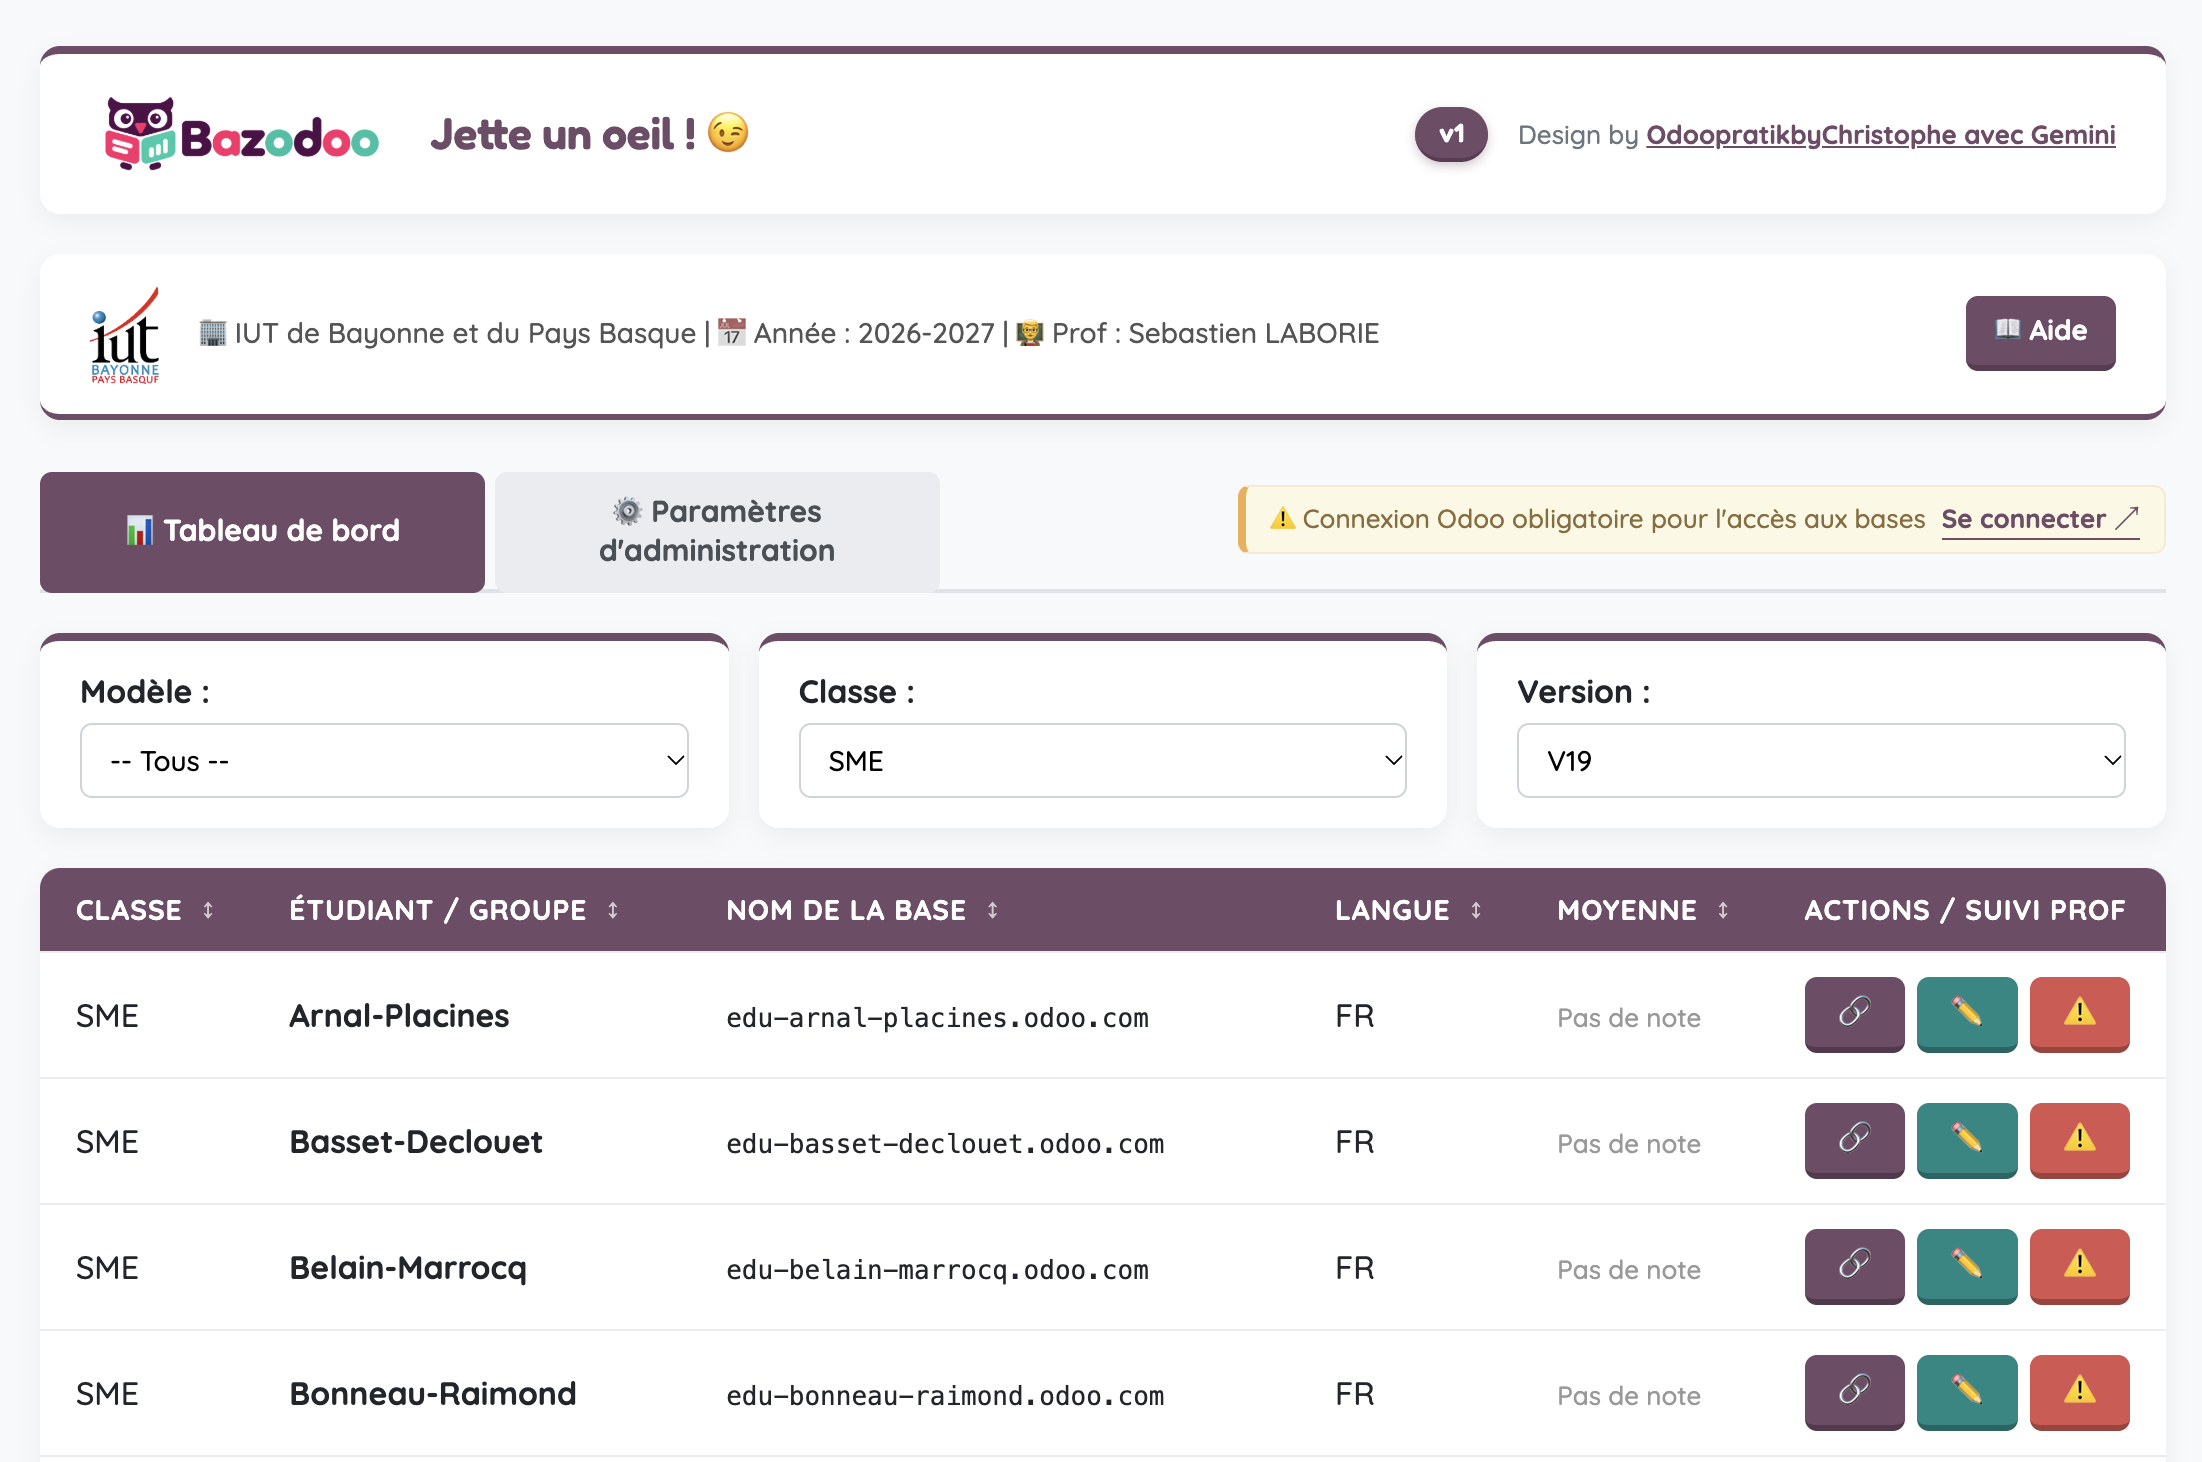The height and width of the screenshot is (1462, 2202).
Task: Sort table by Classe column arrows
Action: [208, 910]
